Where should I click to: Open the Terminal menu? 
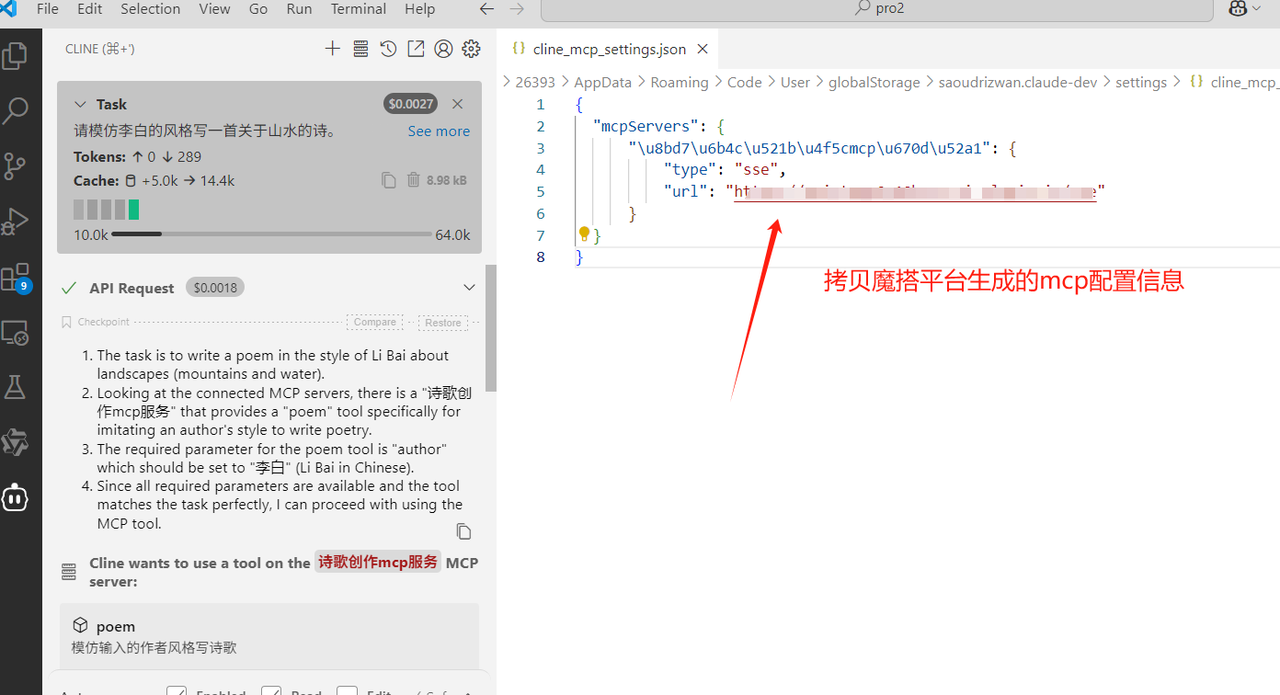point(358,9)
